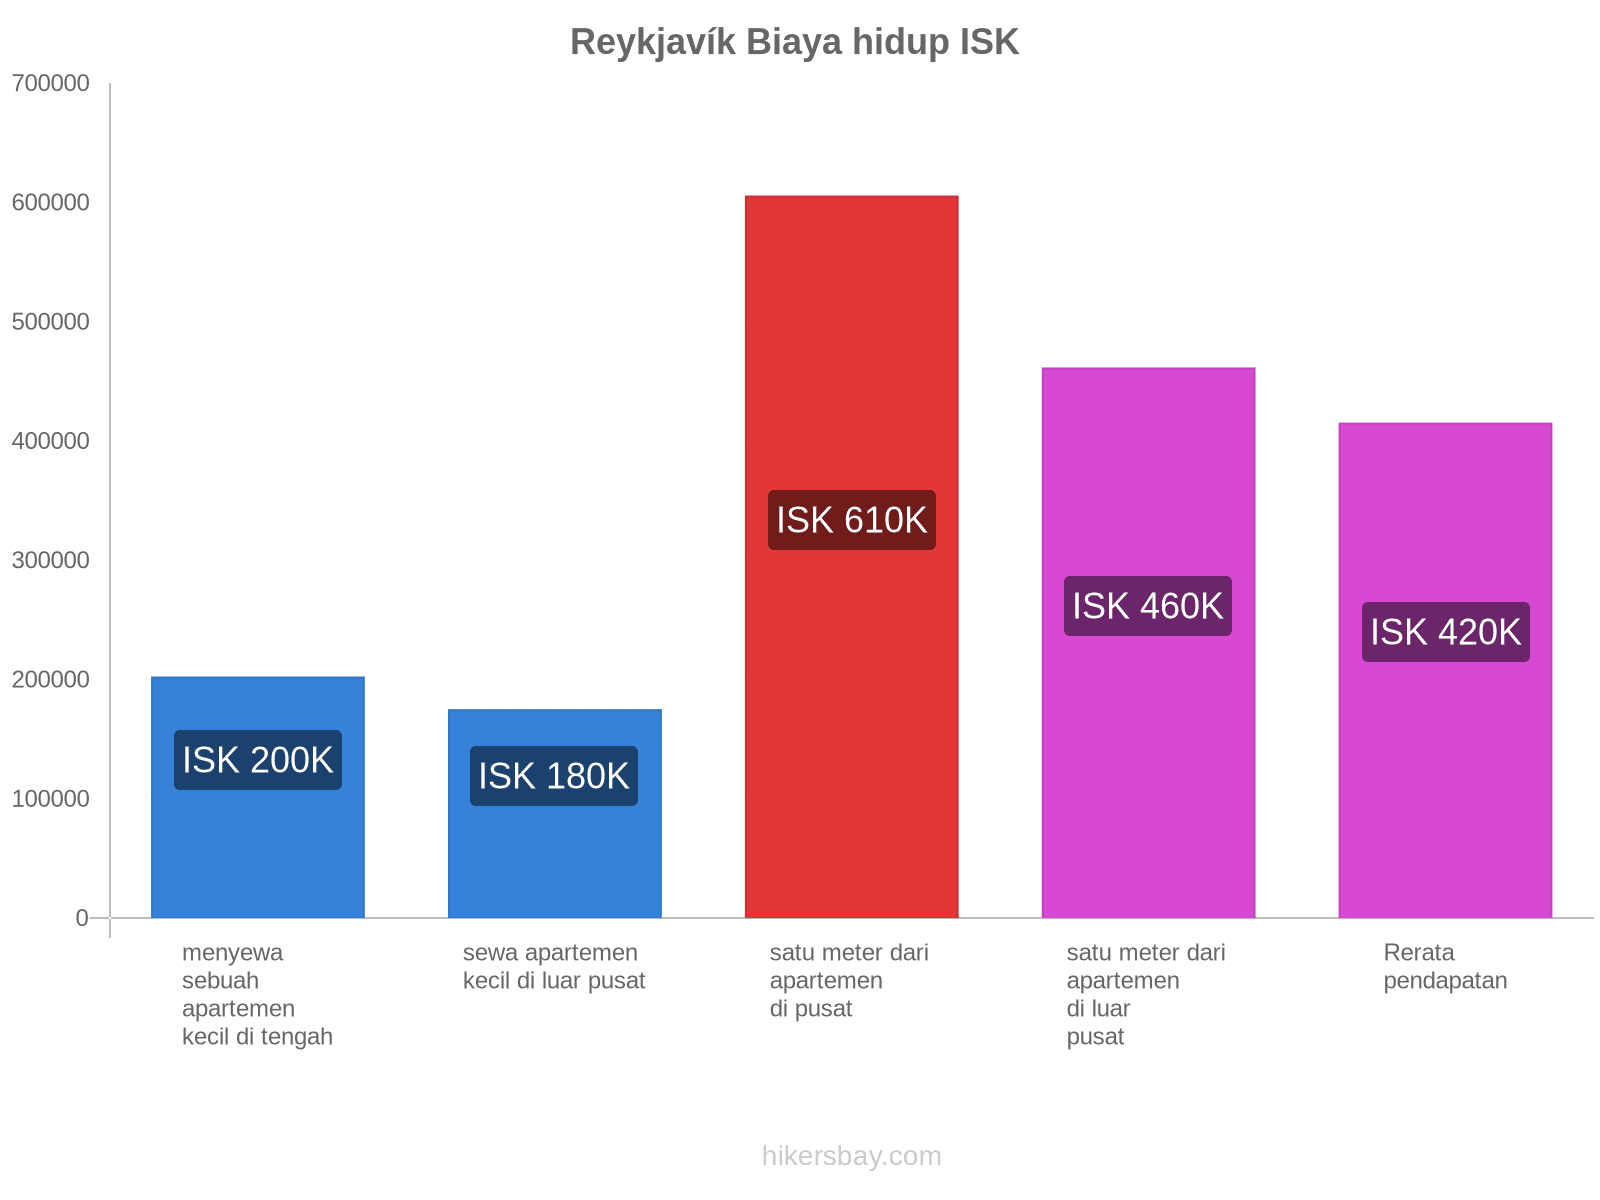
Task: Click the chart title Reykjavík Biaya hidup ISK
Action: [795, 42]
